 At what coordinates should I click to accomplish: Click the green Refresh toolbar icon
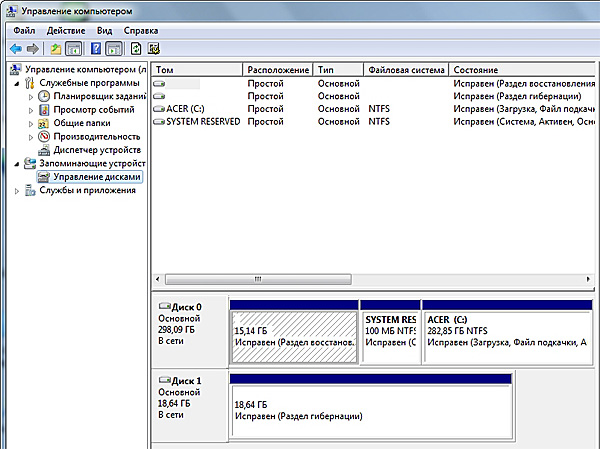[x=135, y=48]
